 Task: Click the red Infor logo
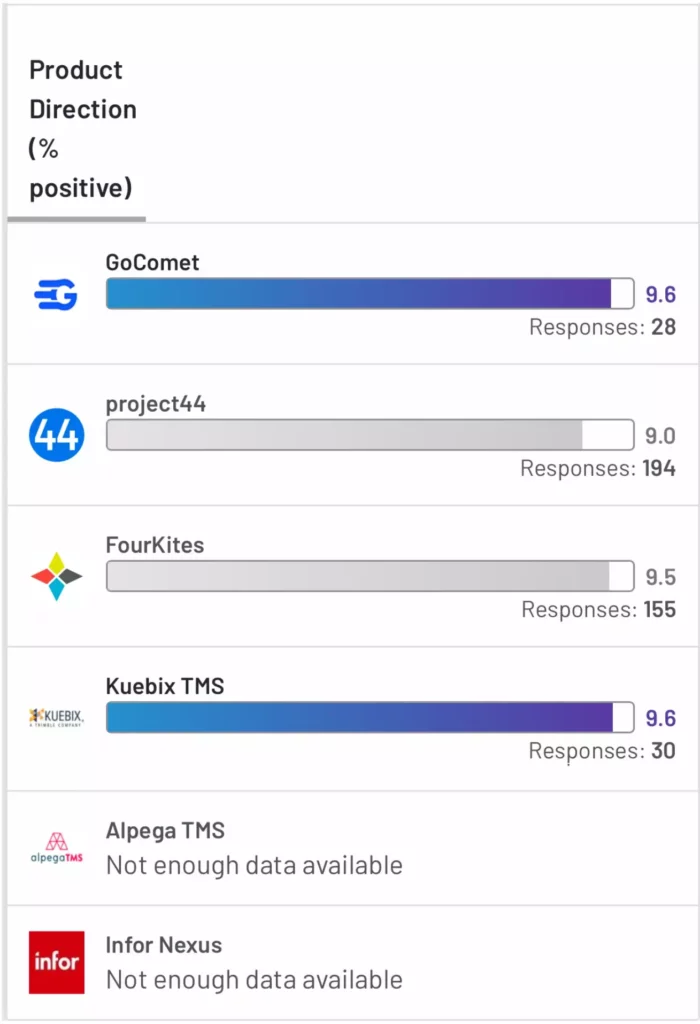pyautogui.click(x=57, y=962)
